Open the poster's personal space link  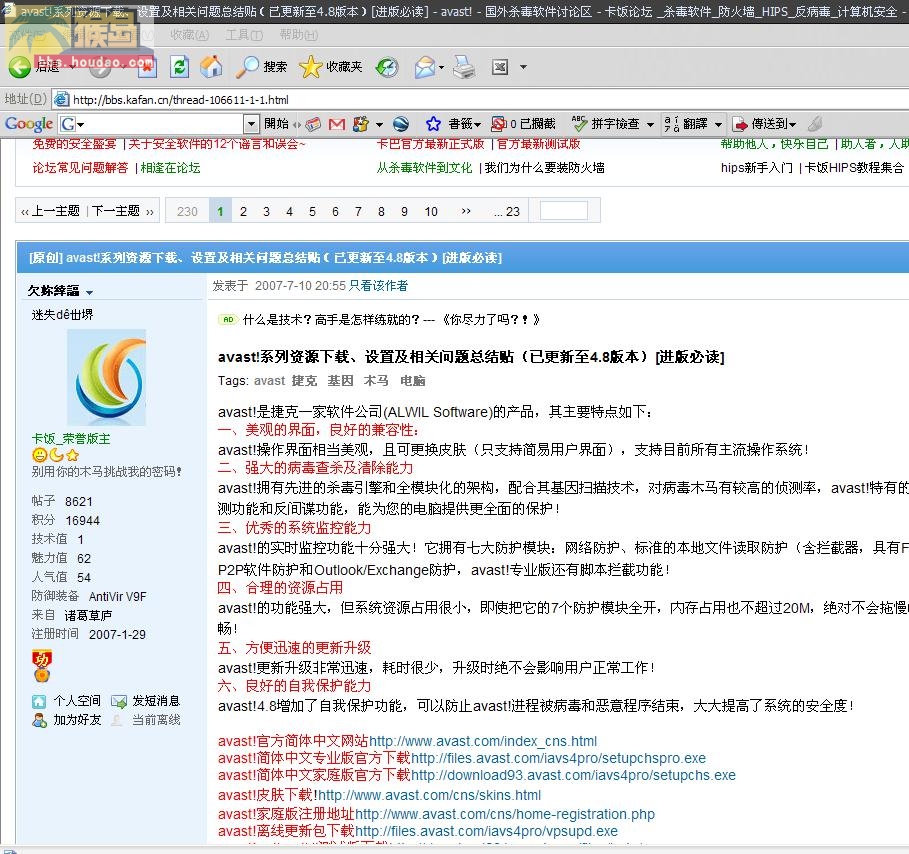point(77,701)
